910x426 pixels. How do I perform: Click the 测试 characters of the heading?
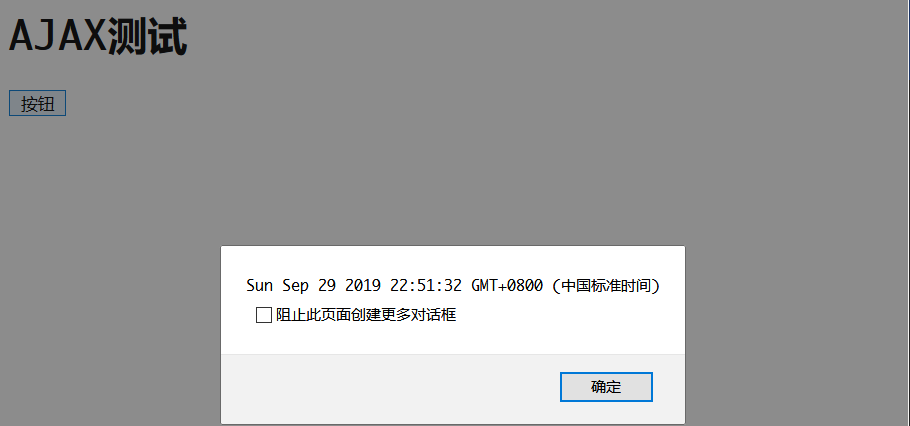tap(148, 37)
